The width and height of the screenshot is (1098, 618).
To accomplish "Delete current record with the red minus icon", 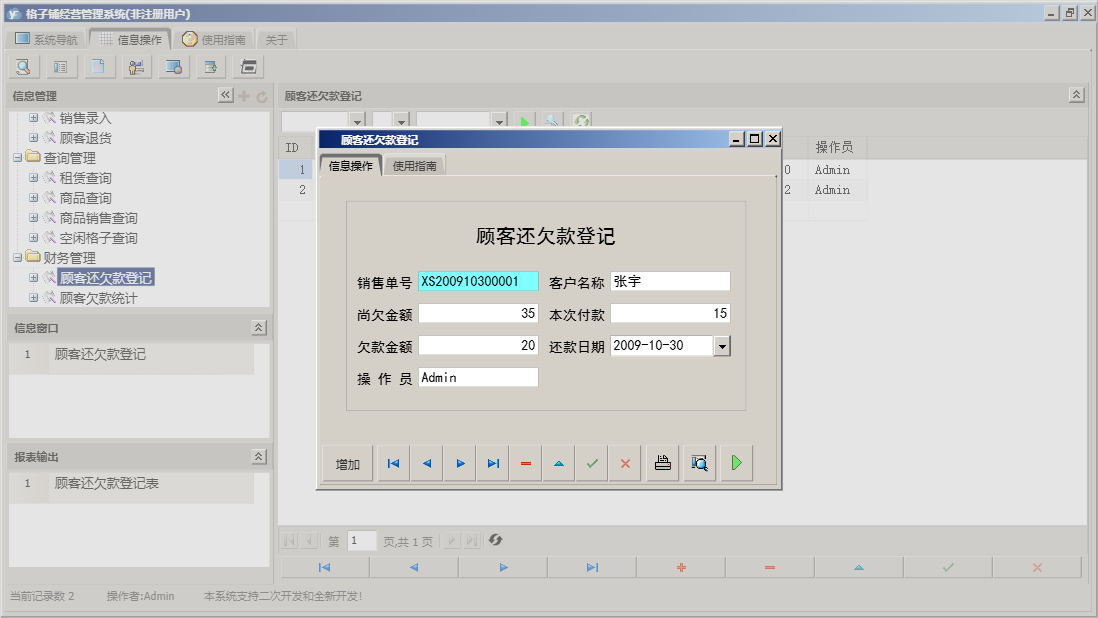I will coord(525,462).
